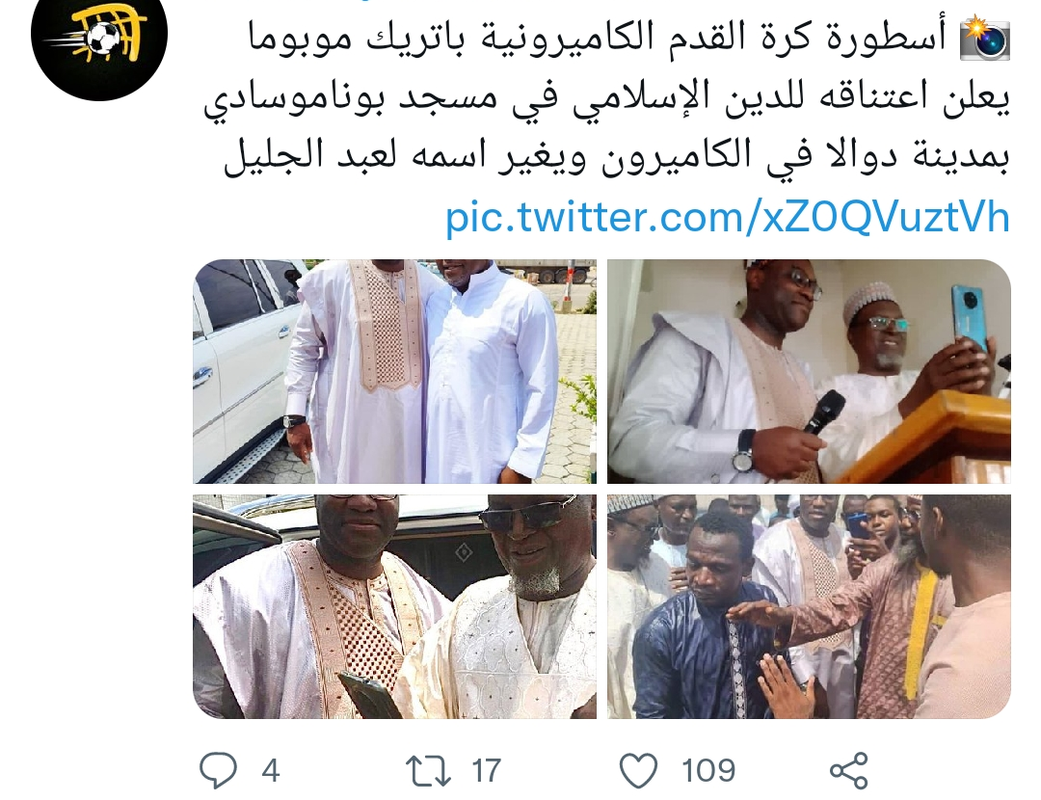View bottom-right crowd photo

(x=809, y=606)
